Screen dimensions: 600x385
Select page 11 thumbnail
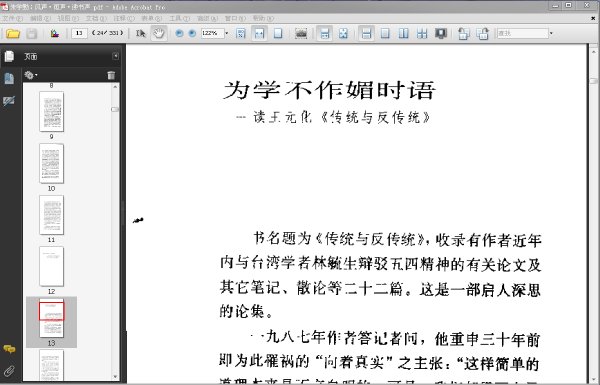(52, 215)
